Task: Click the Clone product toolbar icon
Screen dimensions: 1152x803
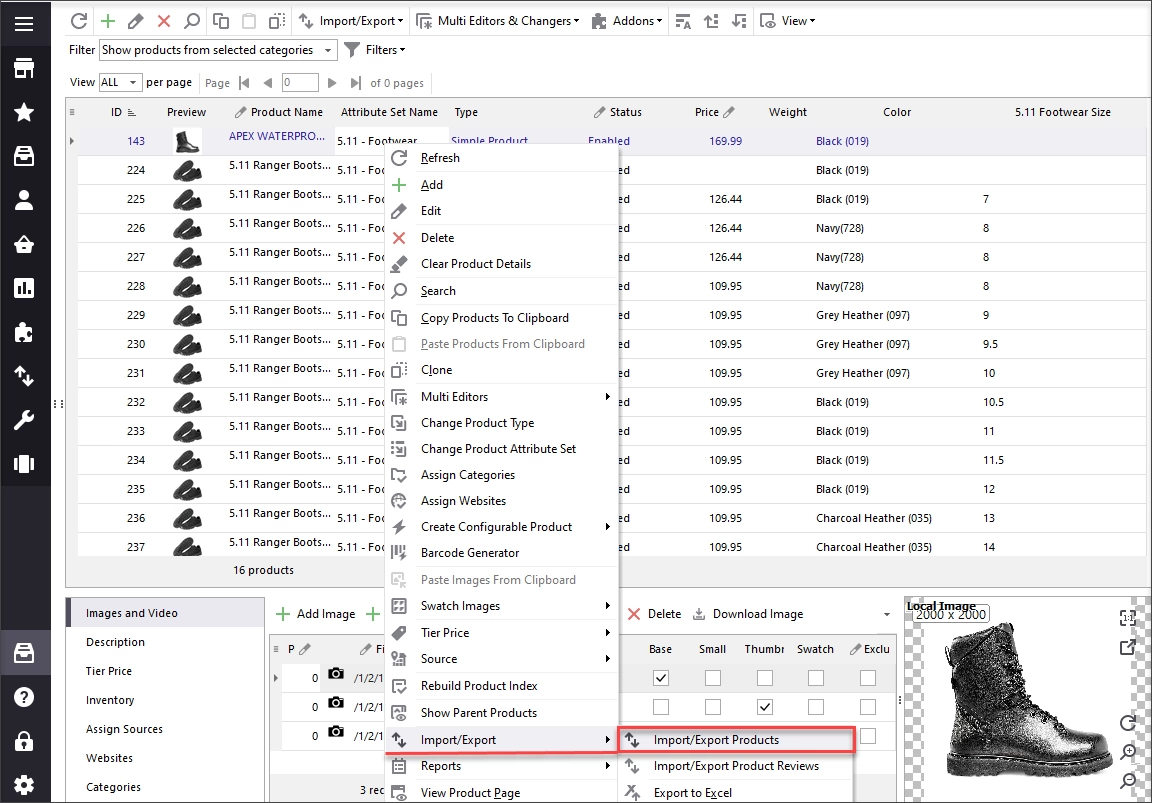Action: click(277, 21)
